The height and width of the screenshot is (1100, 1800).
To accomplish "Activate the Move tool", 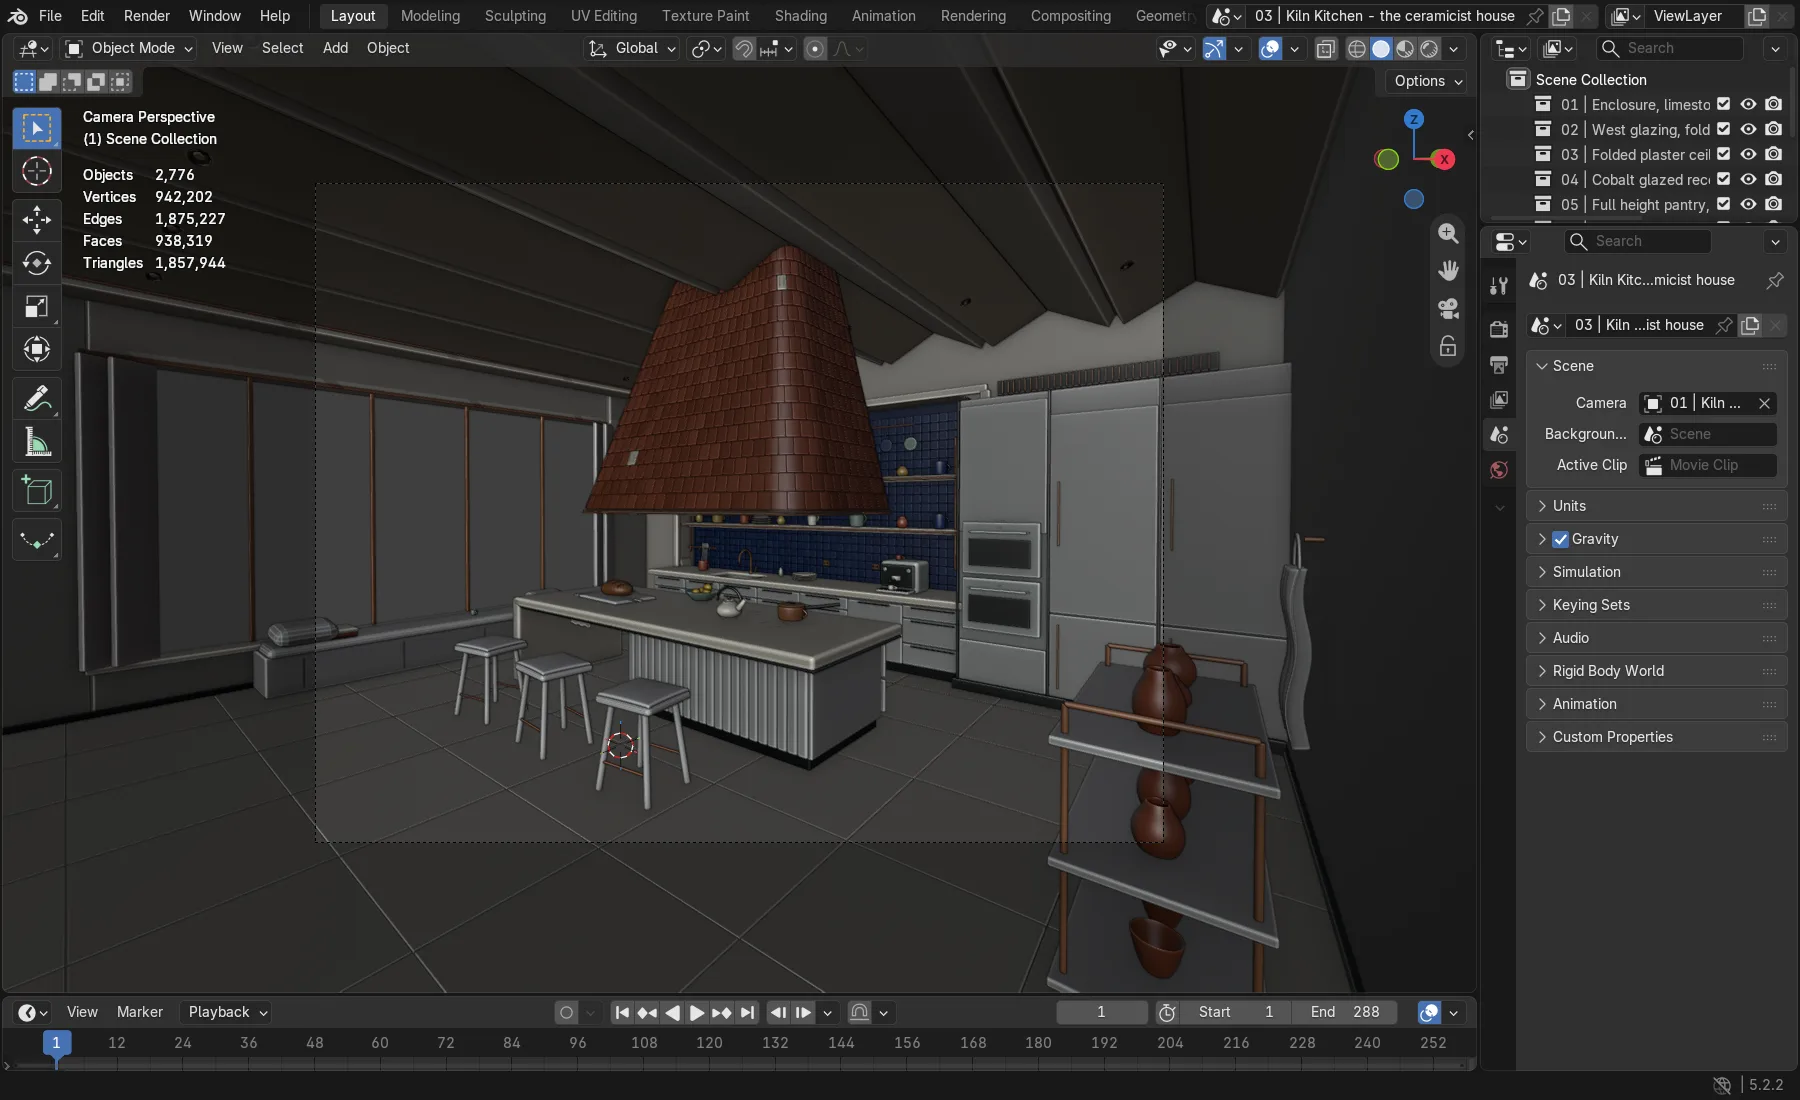I will [37, 219].
